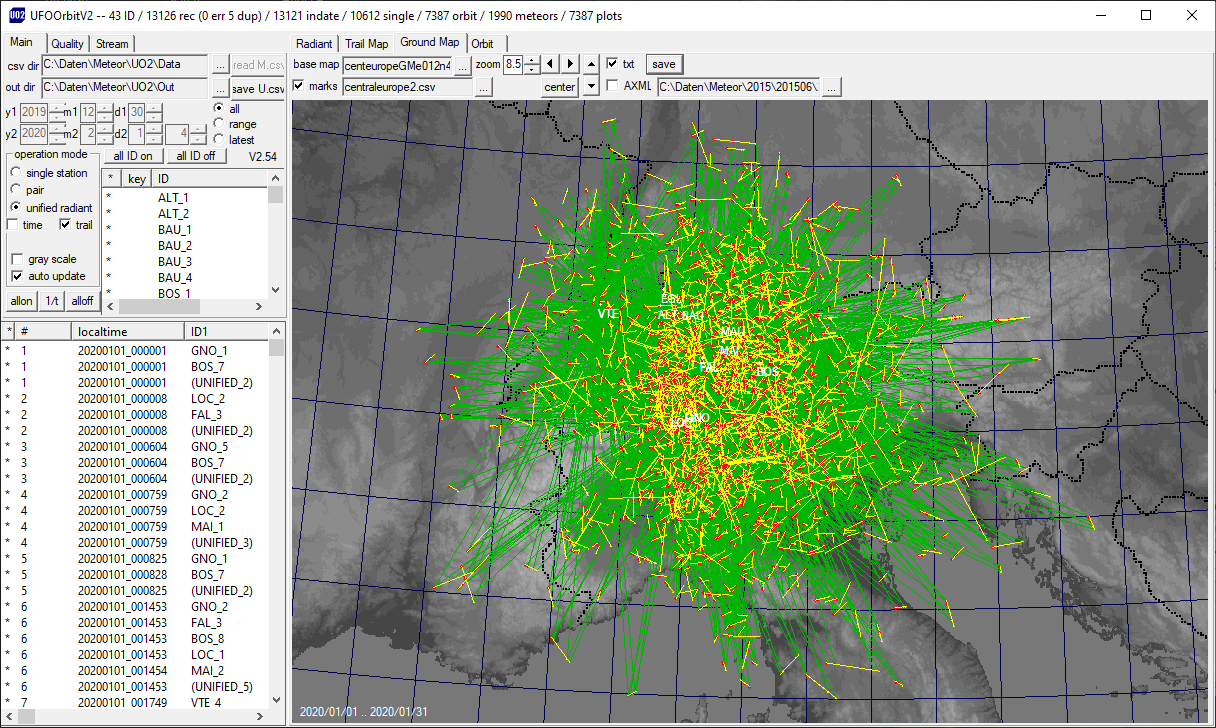Select the single station operation mode
Viewport: 1216px width, 728px height.
click(16, 173)
